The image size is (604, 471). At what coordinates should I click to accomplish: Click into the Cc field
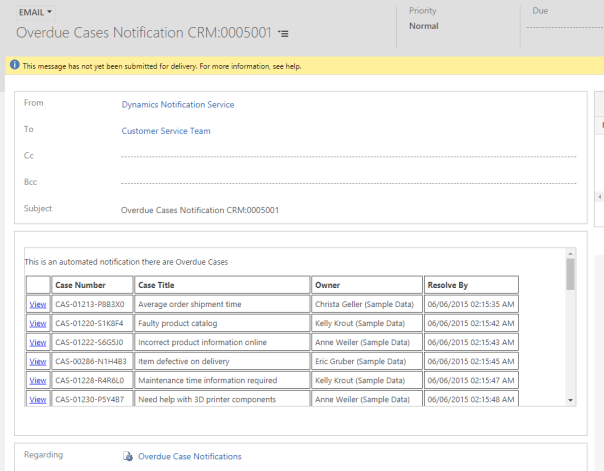click(349, 156)
